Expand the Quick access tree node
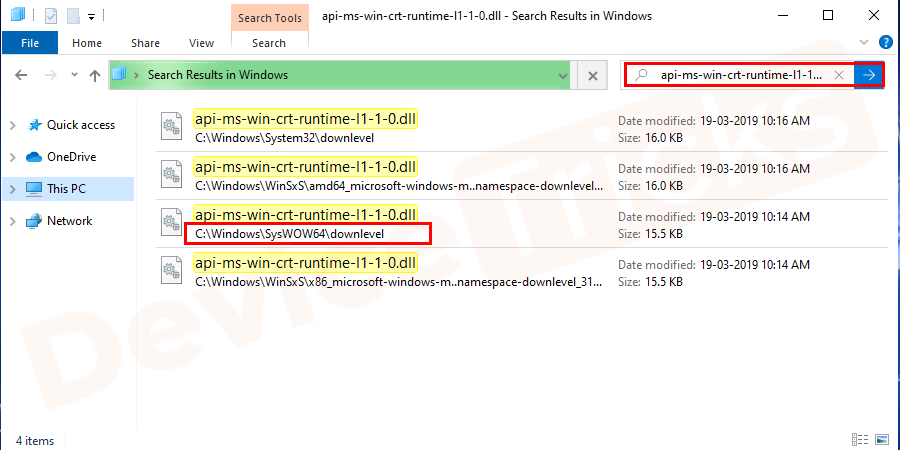The width and height of the screenshot is (900, 450). [x=13, y=125]
